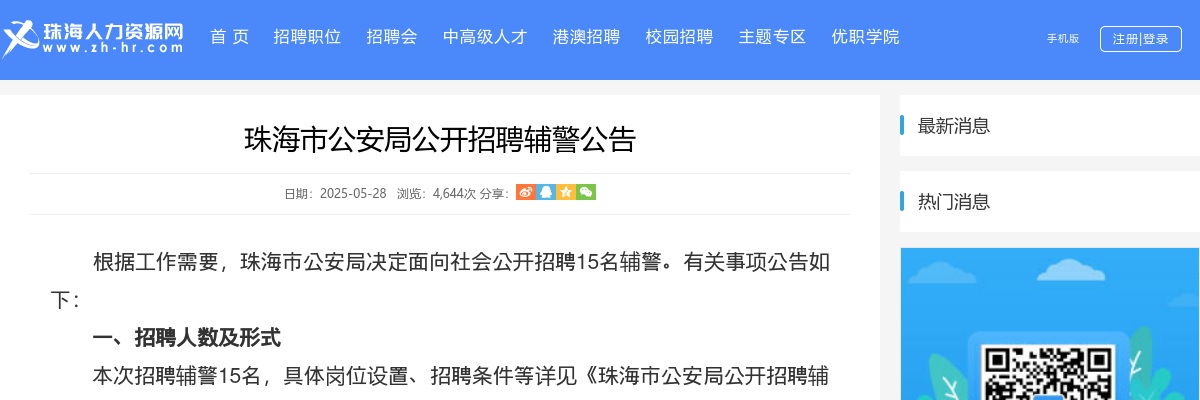Click the 热门消息 section heading

coord(954,202)
